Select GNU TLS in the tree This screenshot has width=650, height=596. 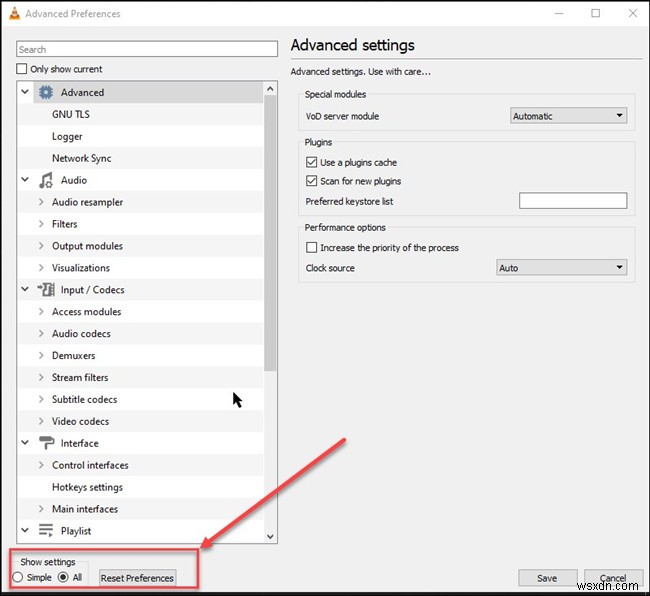point(71,114)
